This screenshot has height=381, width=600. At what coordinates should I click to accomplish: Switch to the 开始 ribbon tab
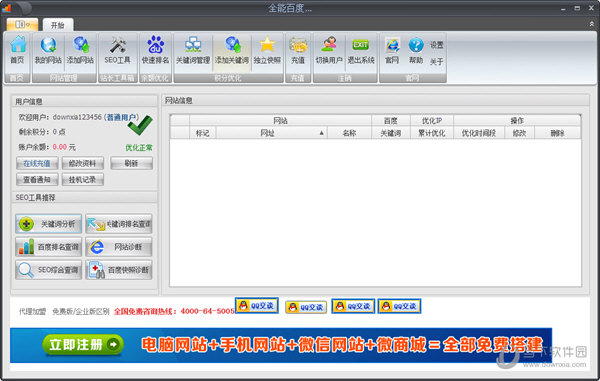58,25
